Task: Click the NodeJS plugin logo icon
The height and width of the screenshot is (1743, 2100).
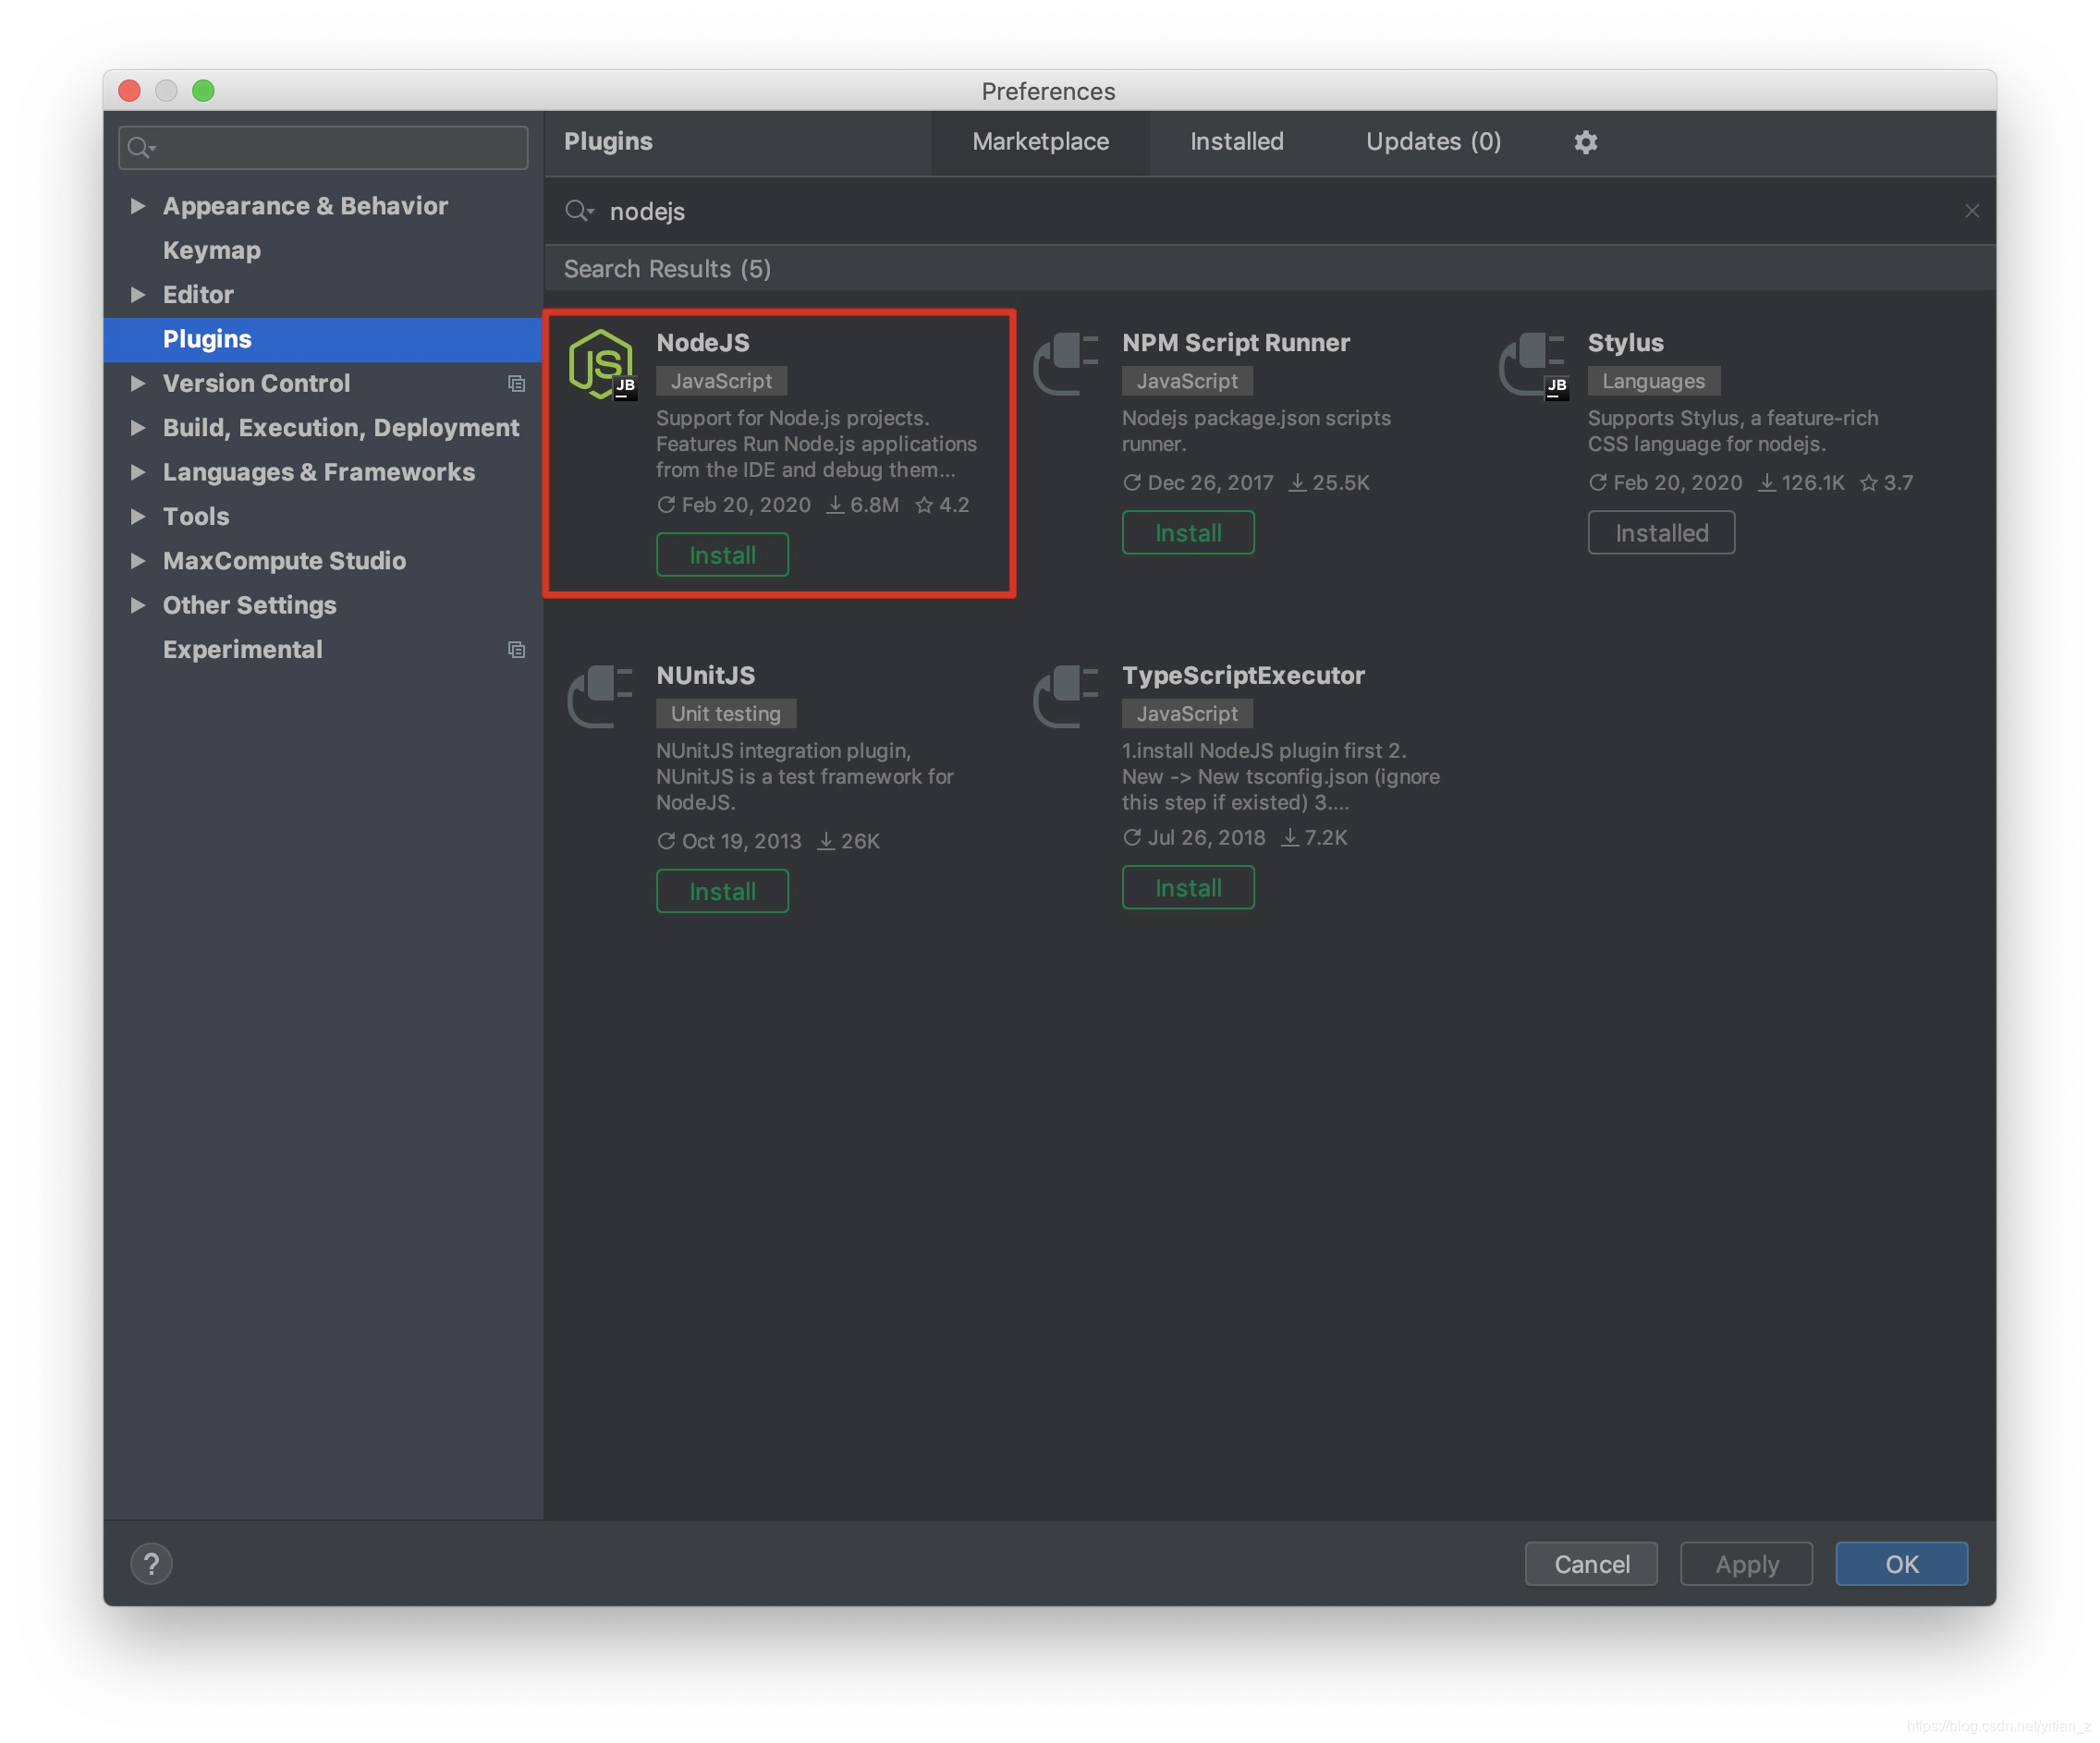Action: click(601, 364)
